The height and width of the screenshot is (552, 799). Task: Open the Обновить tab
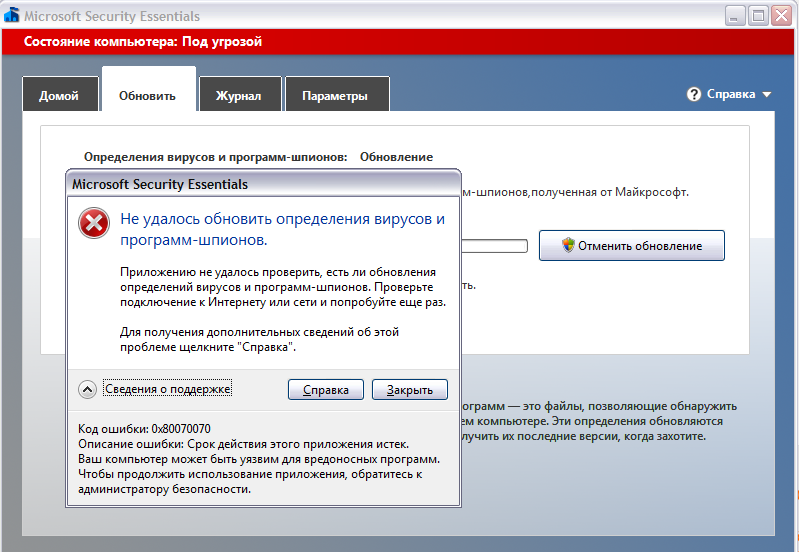[148, 89]
